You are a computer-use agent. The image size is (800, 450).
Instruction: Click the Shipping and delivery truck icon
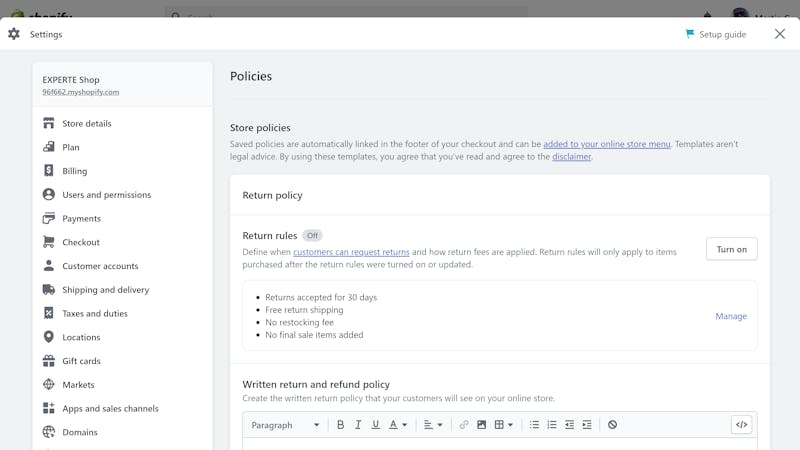pyautogui.click(x=48, y=289)
